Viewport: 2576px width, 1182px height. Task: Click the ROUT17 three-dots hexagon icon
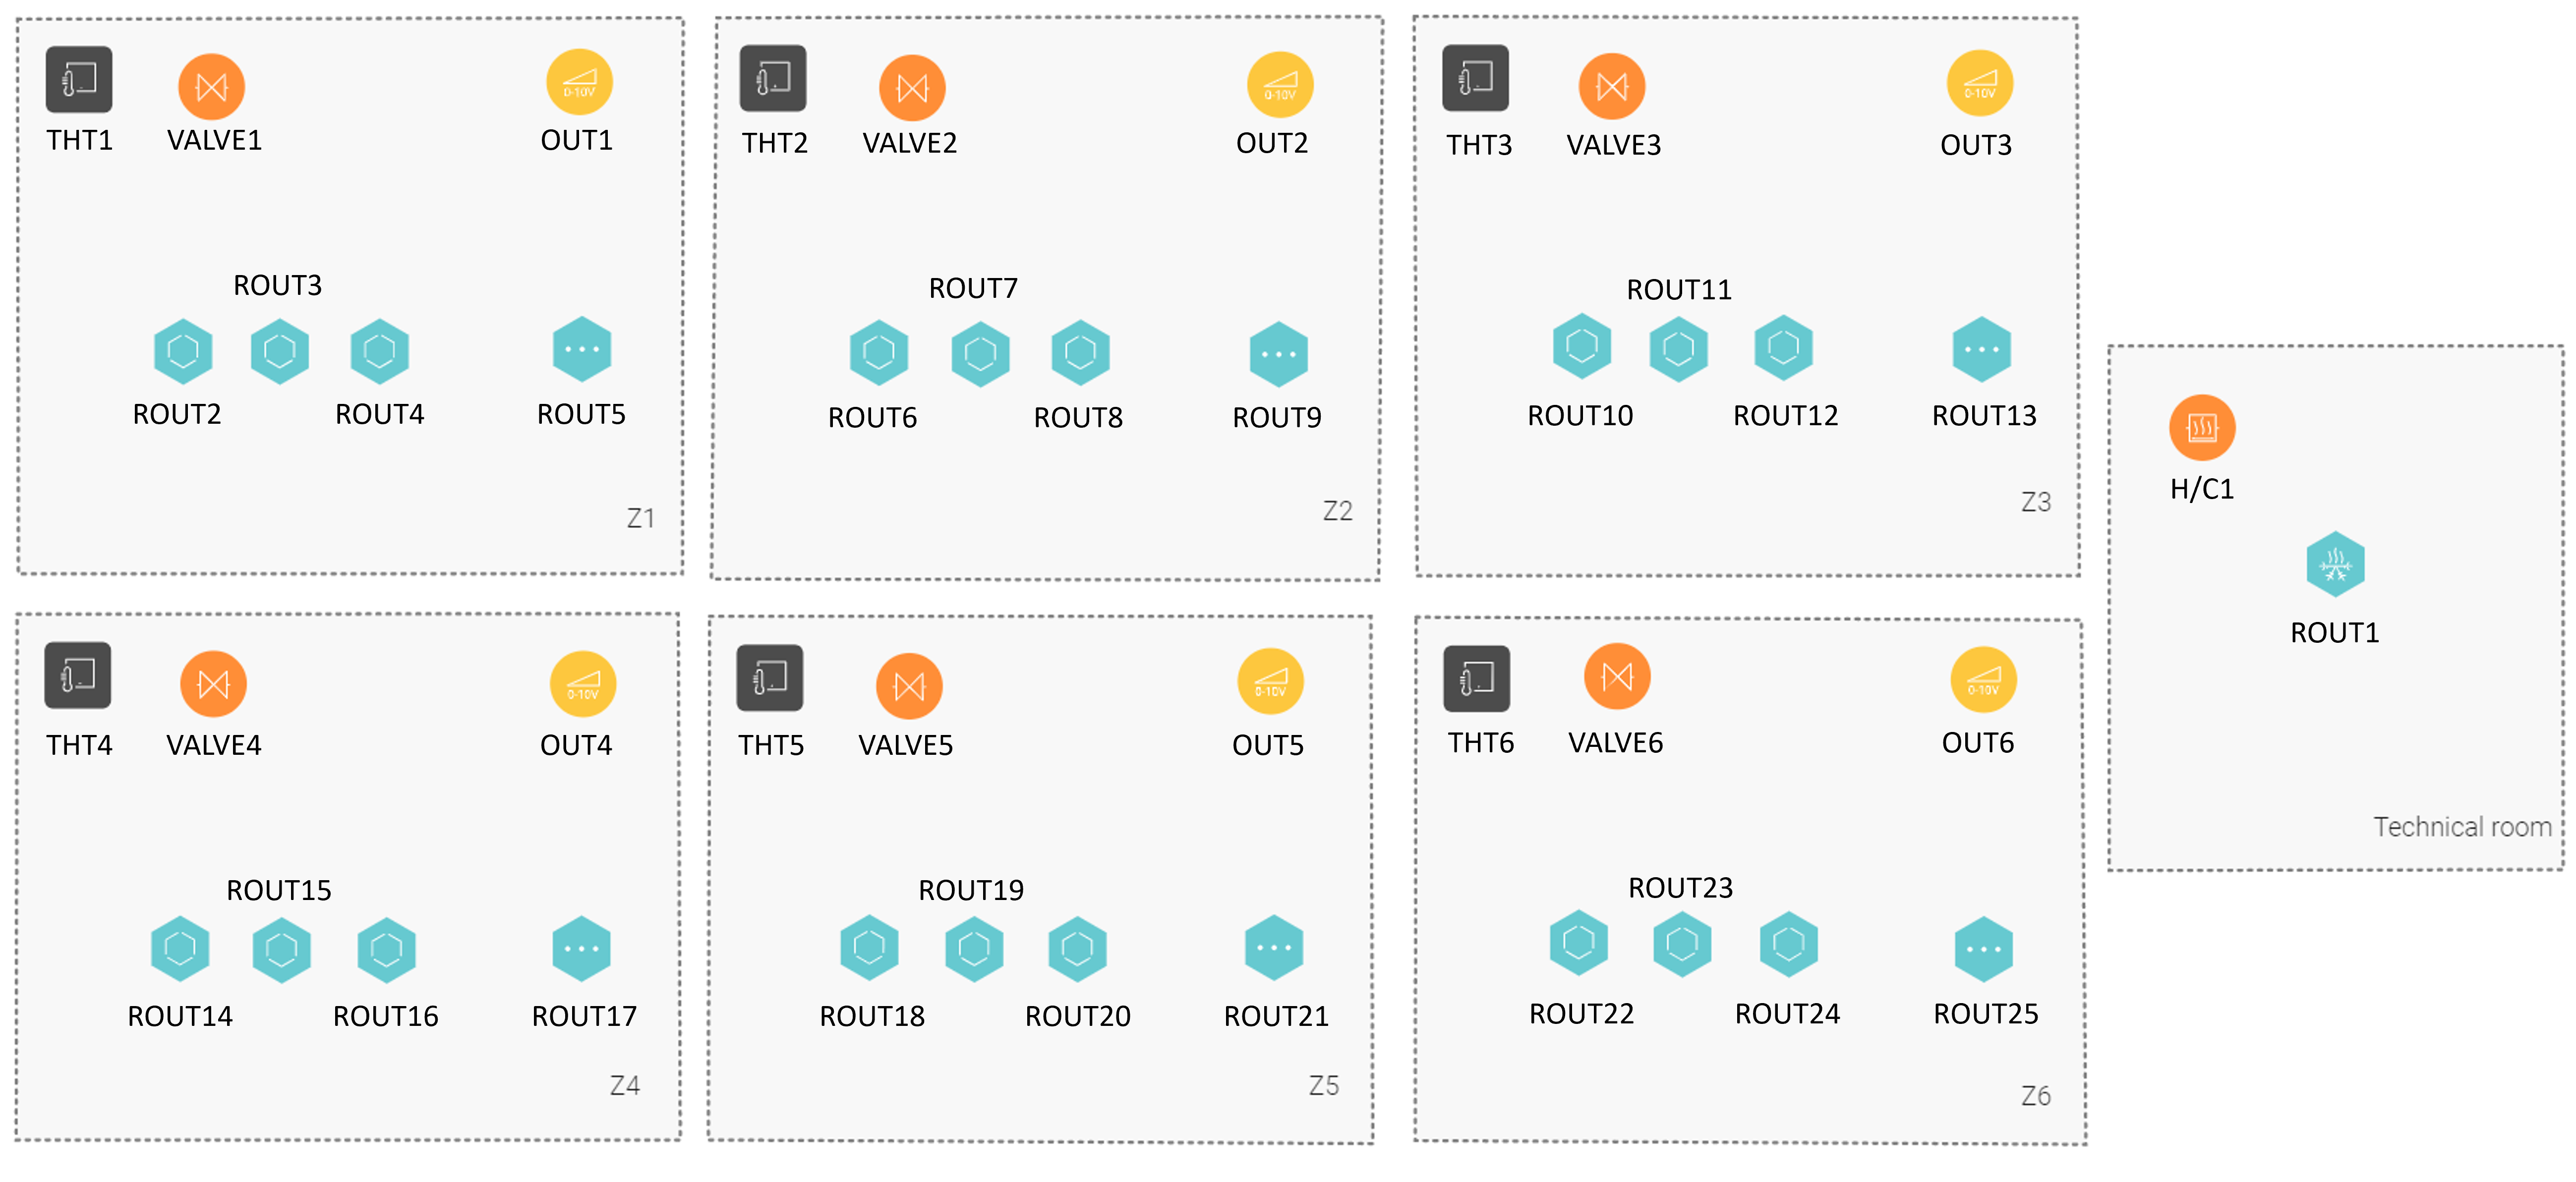click(581, 948)
